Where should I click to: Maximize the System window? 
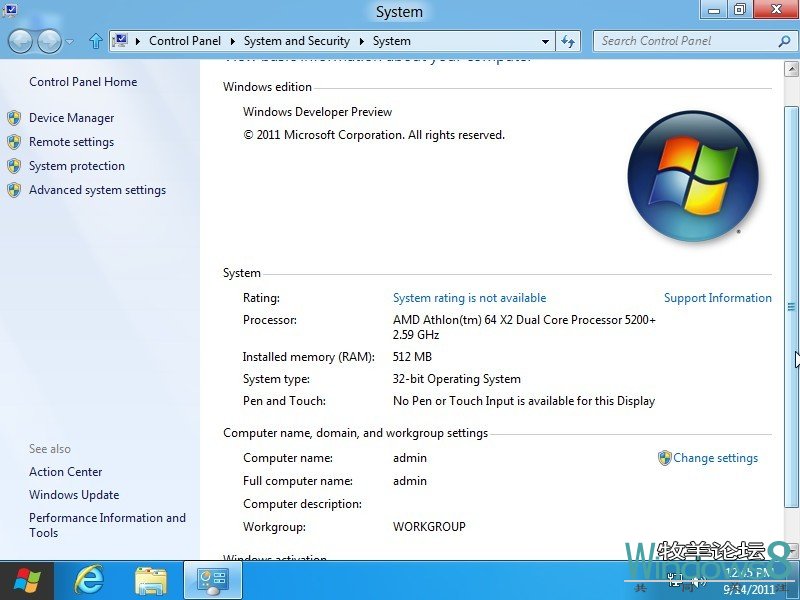click(x=740, y=9)
